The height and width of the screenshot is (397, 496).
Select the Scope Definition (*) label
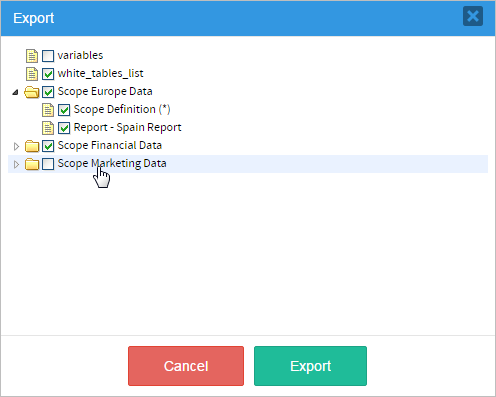(122, 109)
